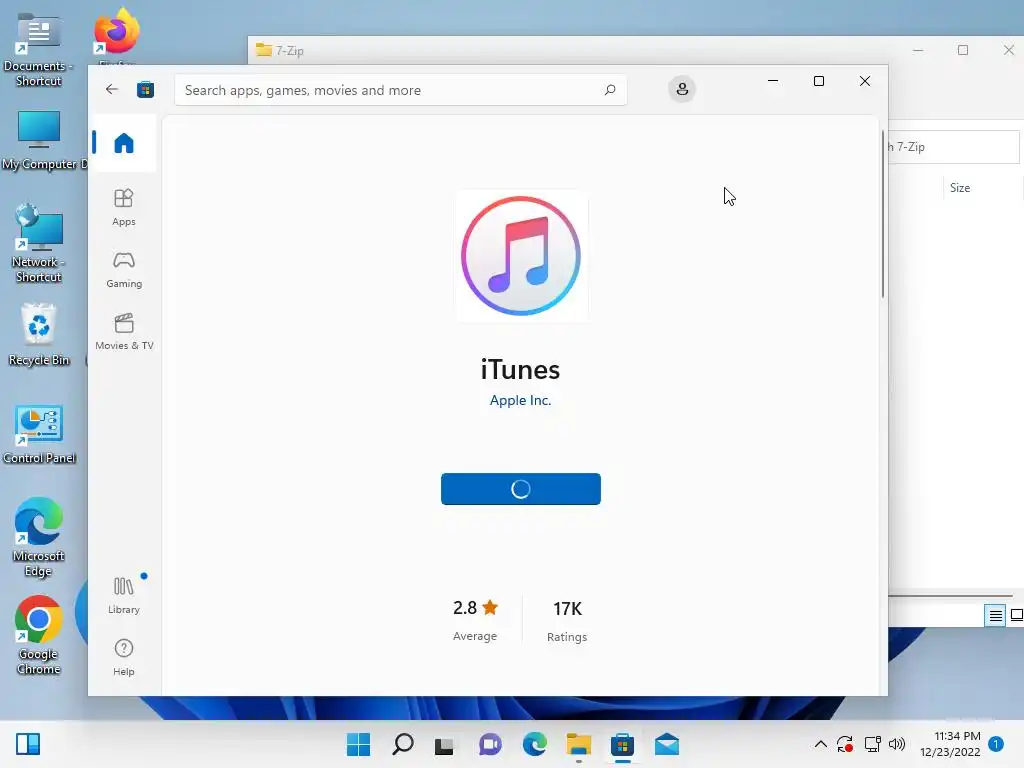Open the Gaming section
This screenshot has height=768, width=1024.
pos(123,269)
